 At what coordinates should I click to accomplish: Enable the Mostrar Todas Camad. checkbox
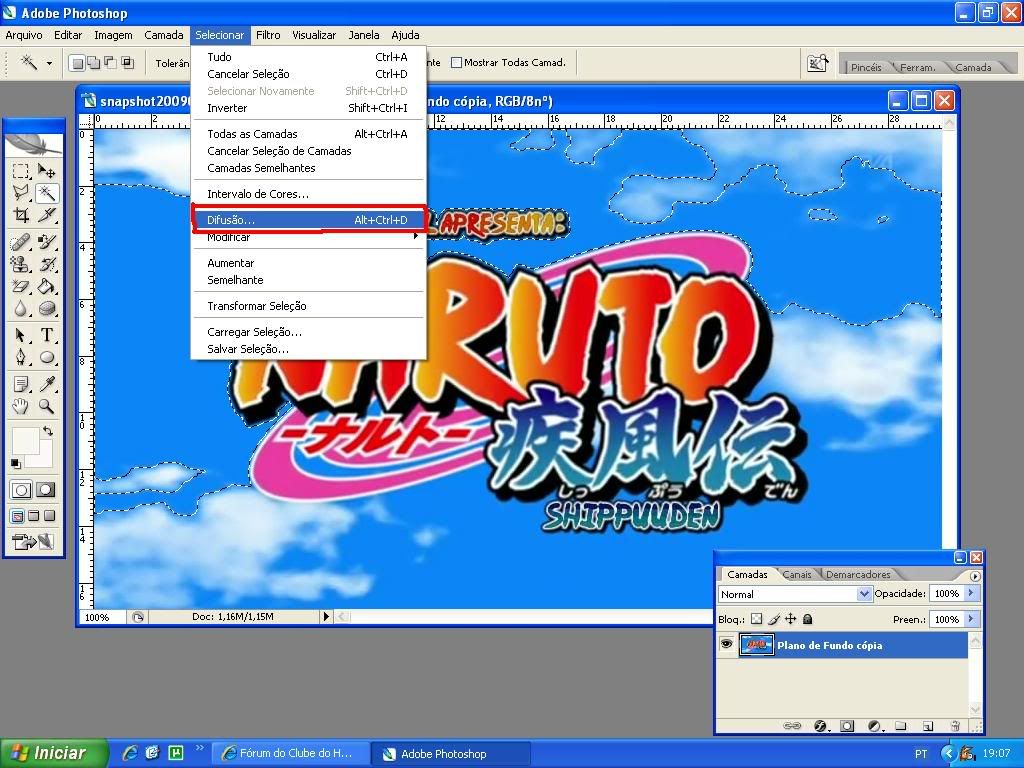[x=457, y=63]
